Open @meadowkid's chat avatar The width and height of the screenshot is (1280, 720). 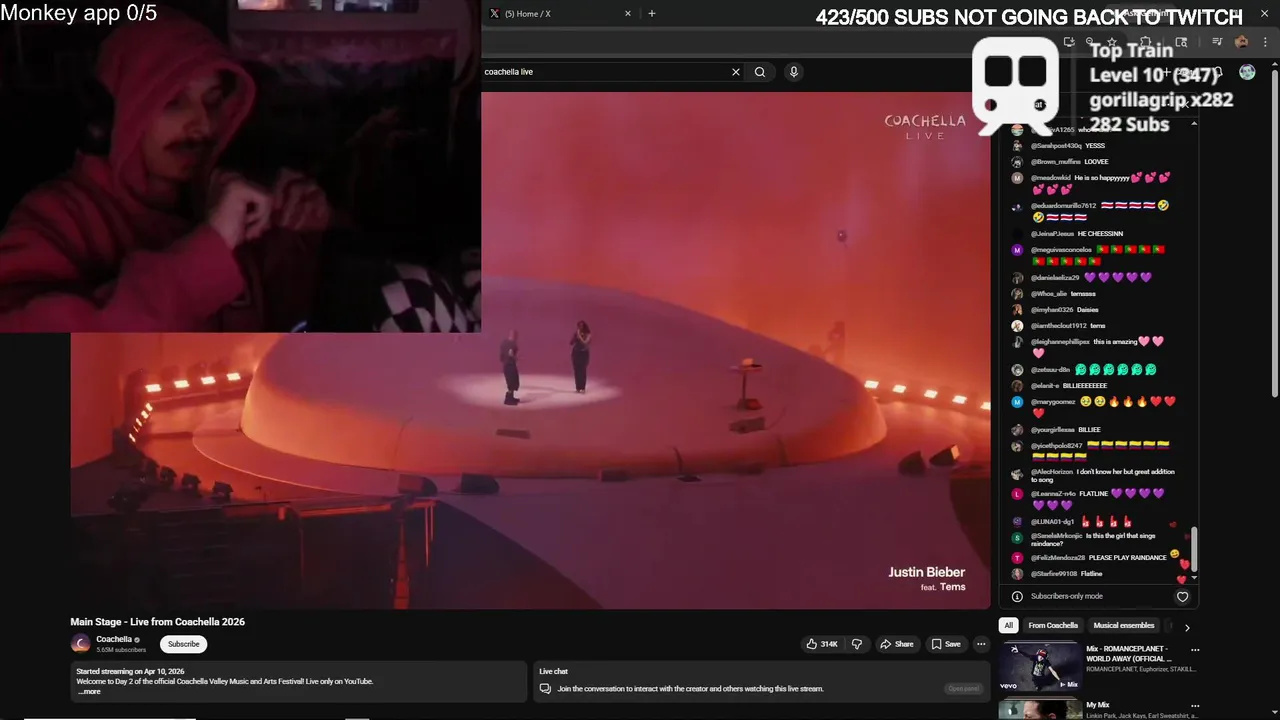(1017, 178)
